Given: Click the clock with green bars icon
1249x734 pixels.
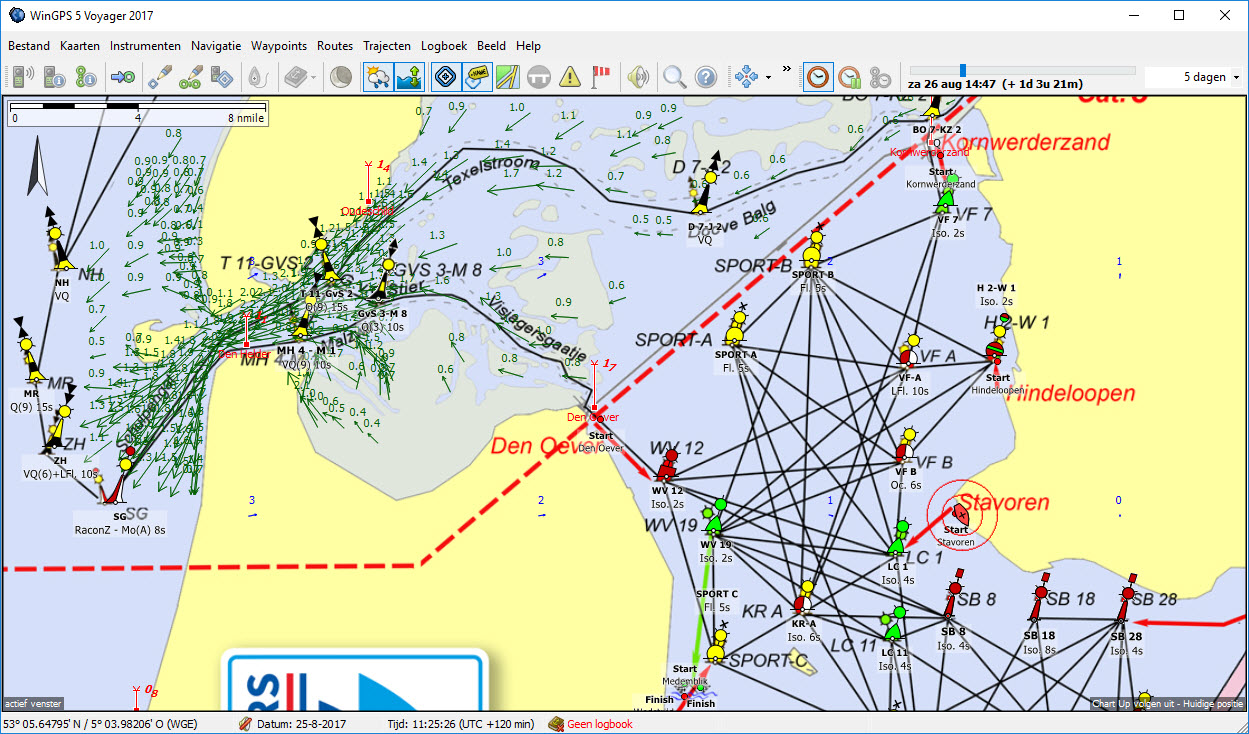Looking at the screenshot, I should pyautogui.click(x=849, y=76).
